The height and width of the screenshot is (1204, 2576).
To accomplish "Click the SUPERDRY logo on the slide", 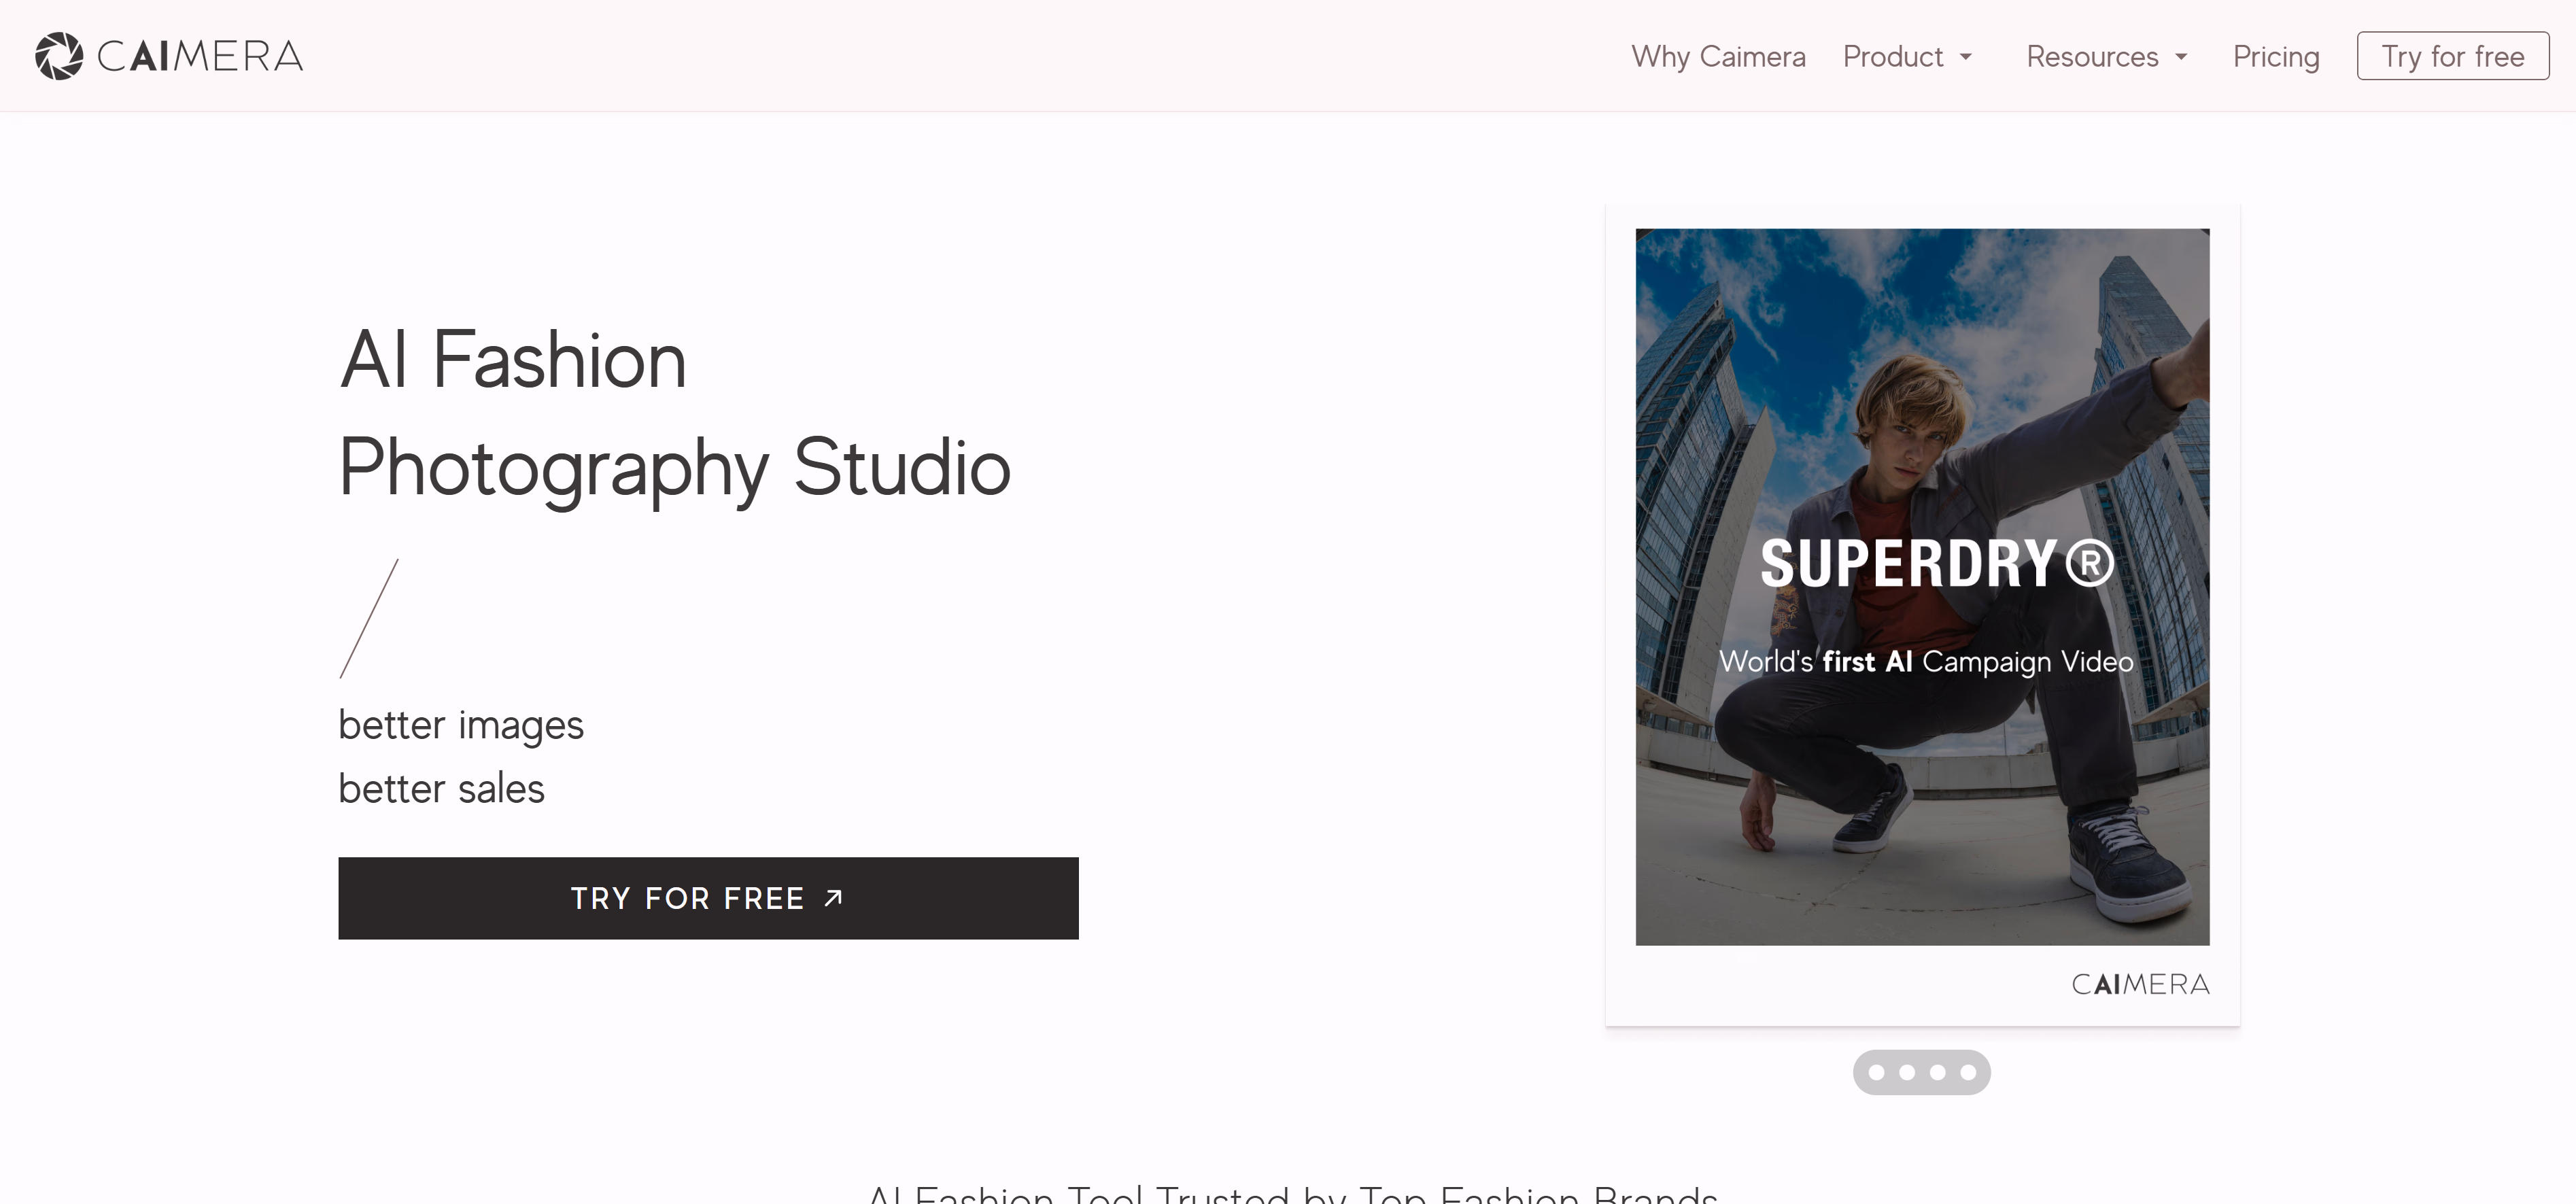I will tap(1935, 563).
